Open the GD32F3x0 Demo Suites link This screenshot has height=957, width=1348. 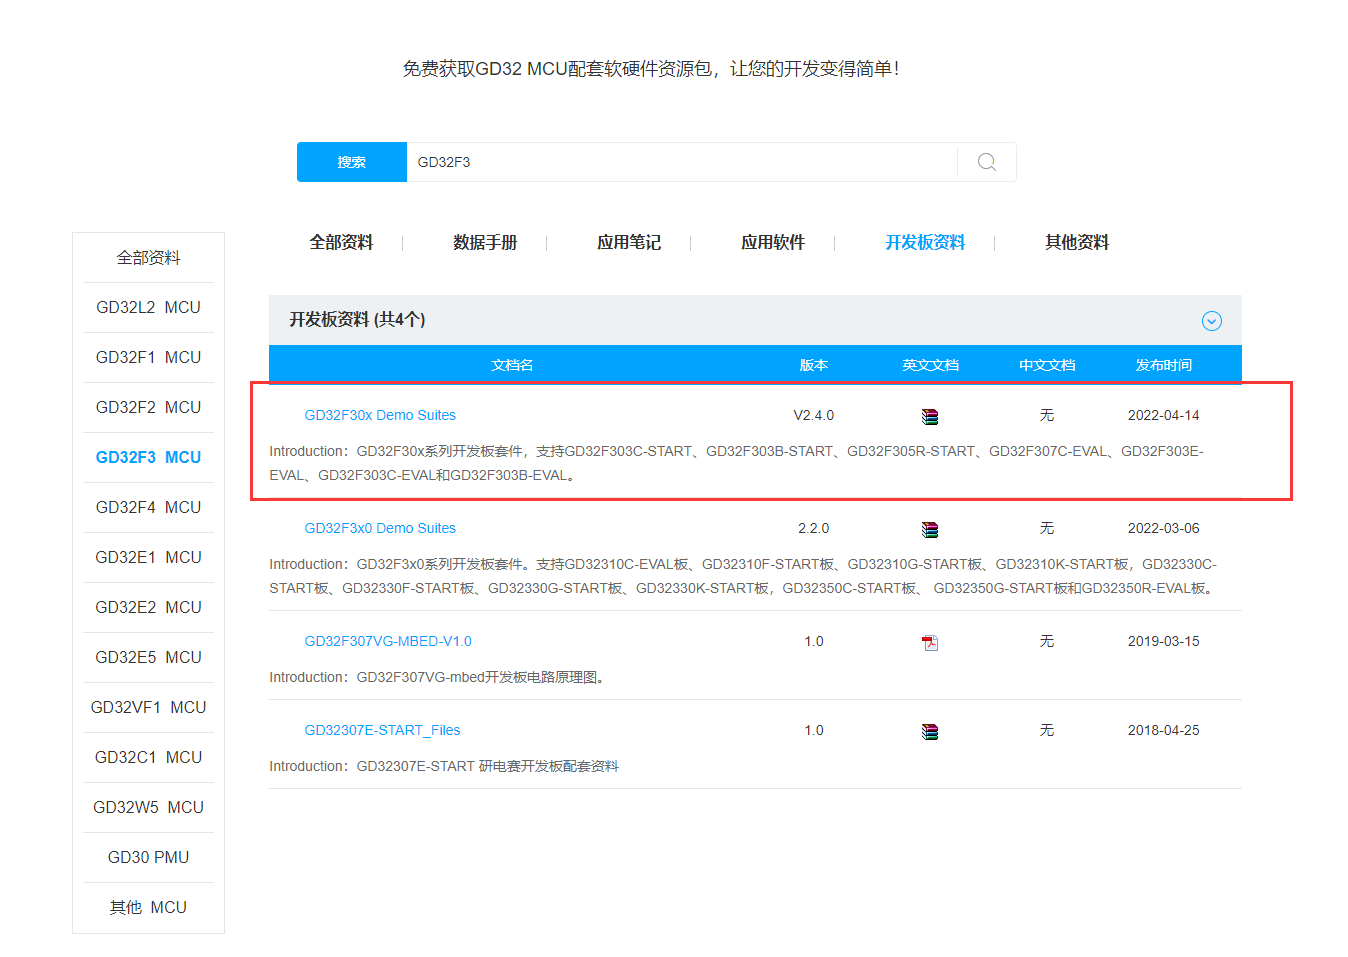pos(380,528)
